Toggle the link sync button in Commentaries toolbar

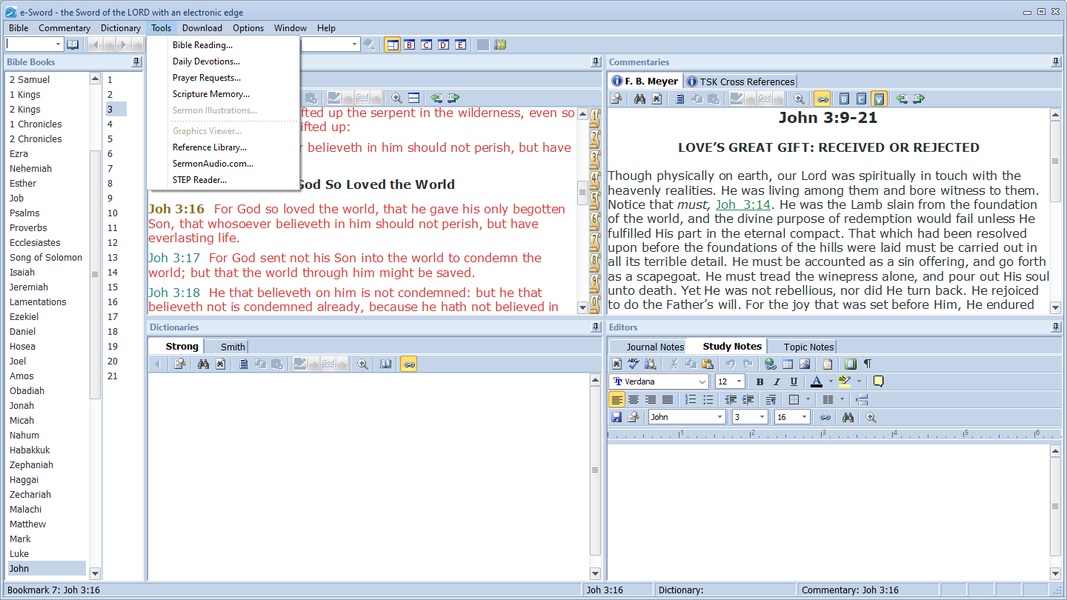(x=822, y=99)
